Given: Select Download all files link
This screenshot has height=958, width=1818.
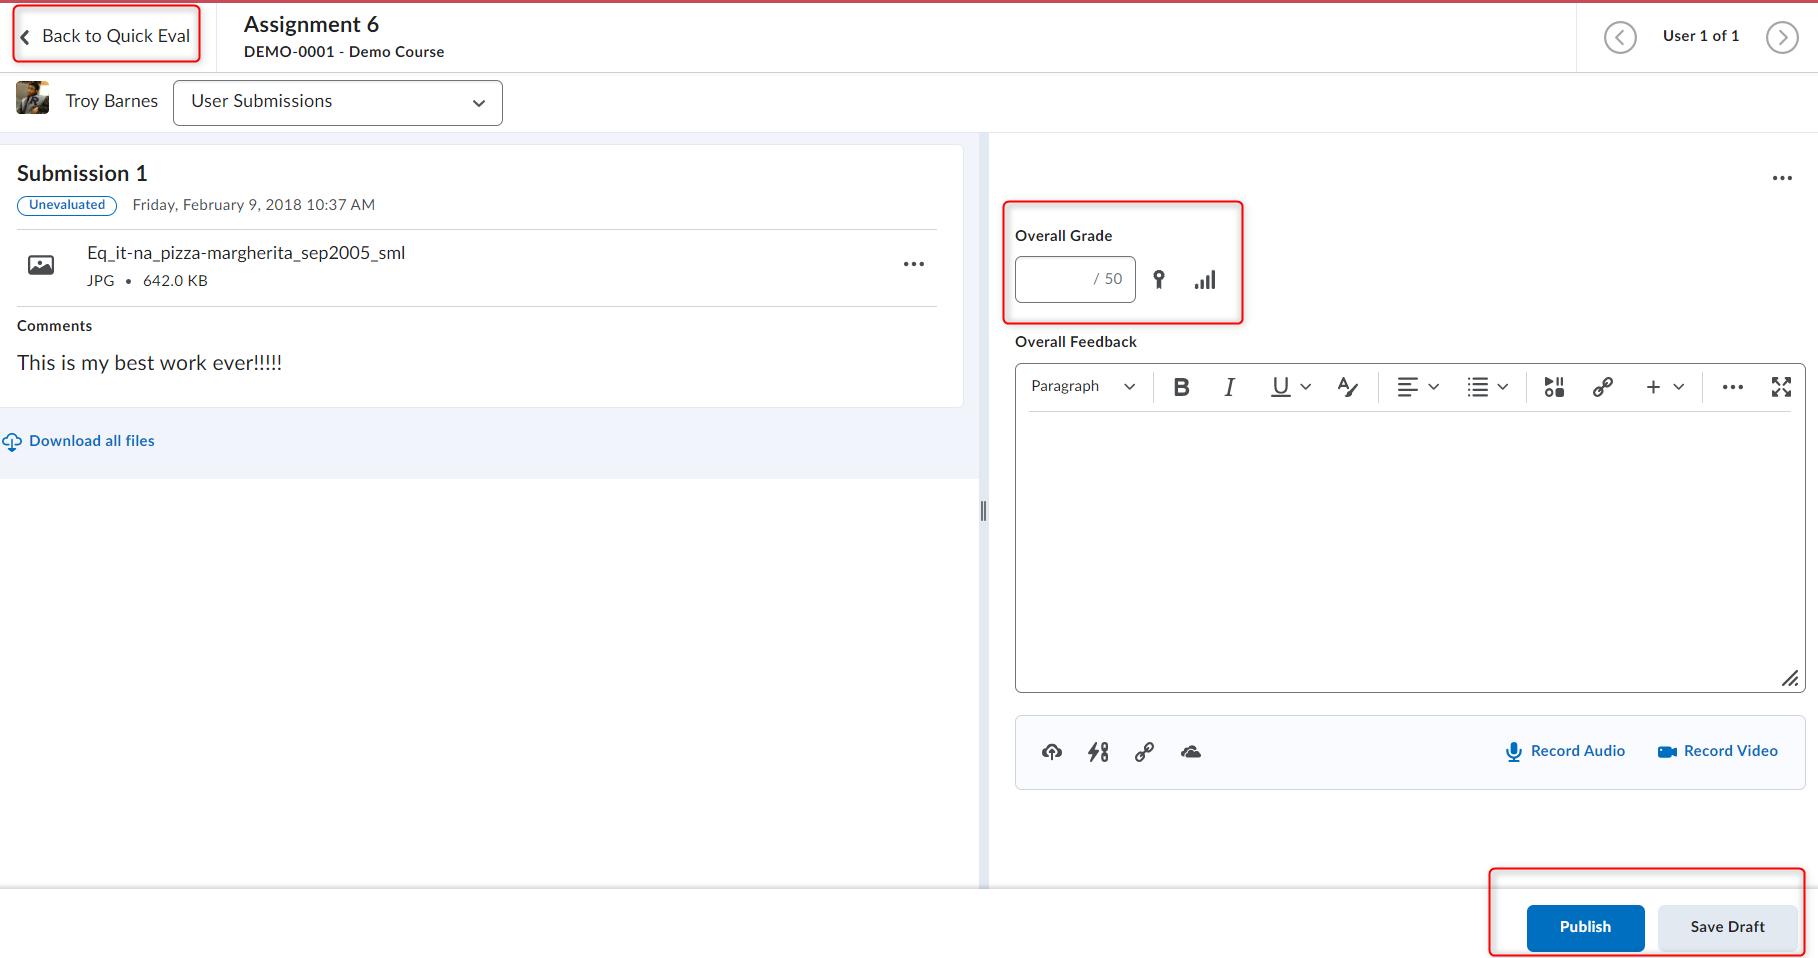Looking at the screenshot, I should pos(91,440).
